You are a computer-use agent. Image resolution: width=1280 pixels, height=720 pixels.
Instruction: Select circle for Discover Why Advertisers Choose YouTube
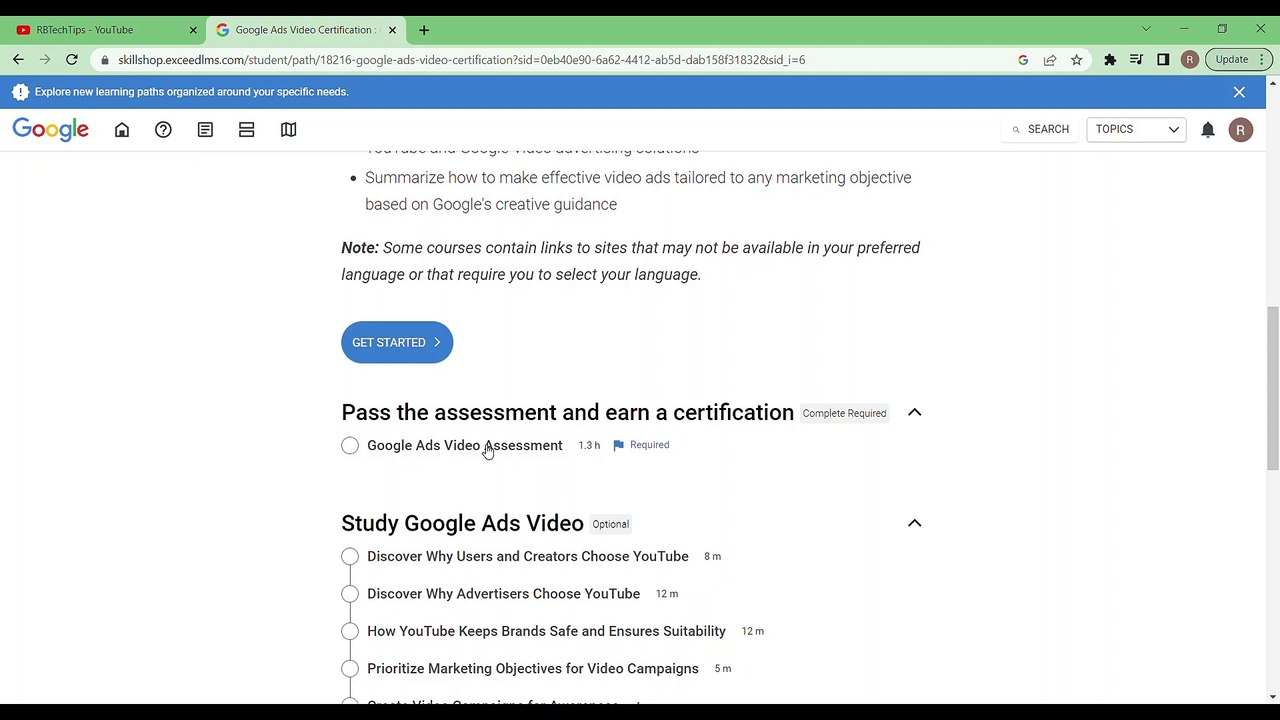(350, 594)
